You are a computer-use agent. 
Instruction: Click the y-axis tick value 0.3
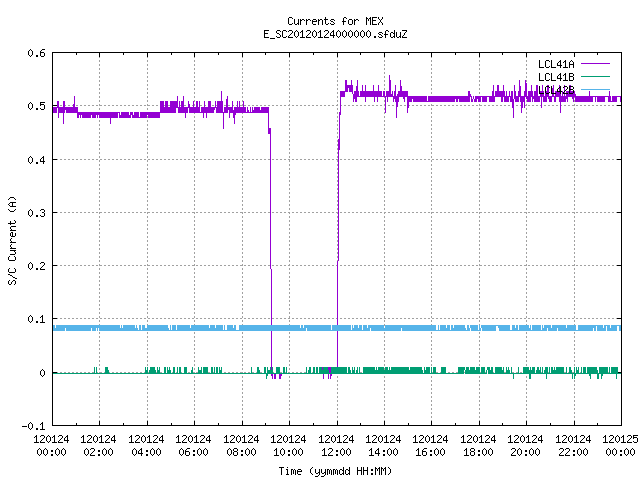pos(36,213)
